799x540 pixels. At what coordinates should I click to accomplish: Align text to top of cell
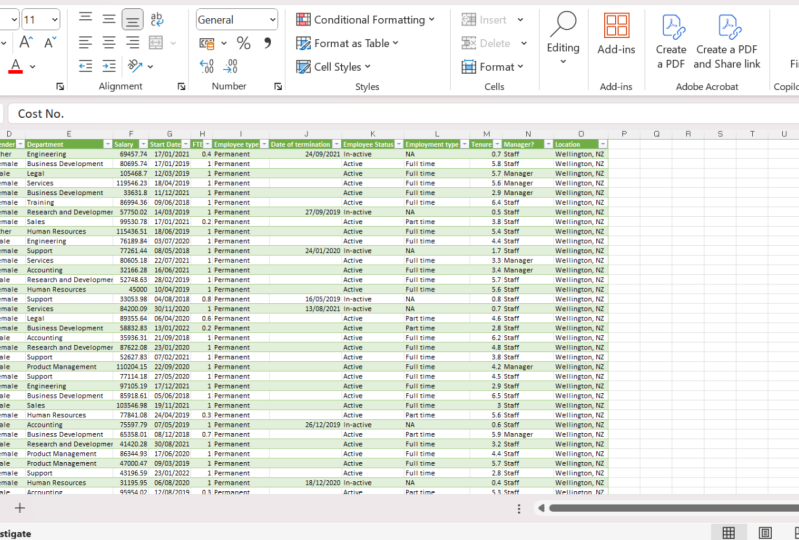tap(85, 19)
